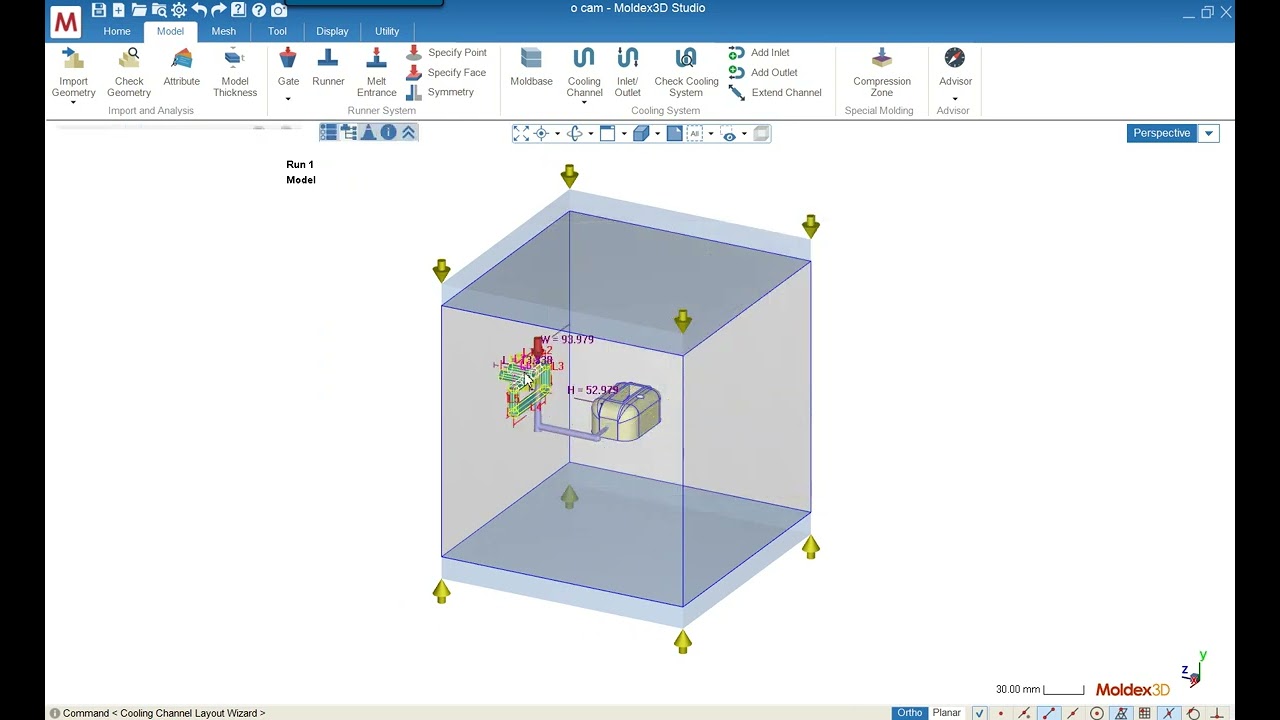Toggle Planar mode in status bar

click(947, 713)
